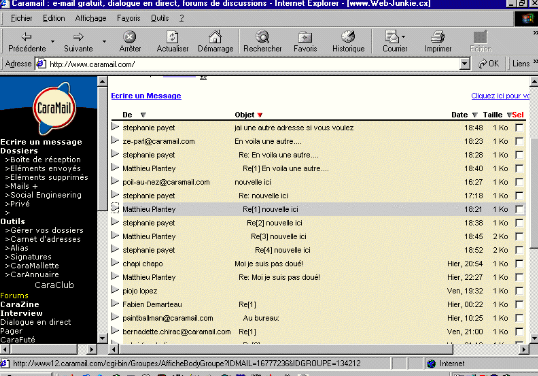Select checkbox for 'Re: nouvelle ici' 17:18
Screen dimensions: 538x376
click(519, 196)
